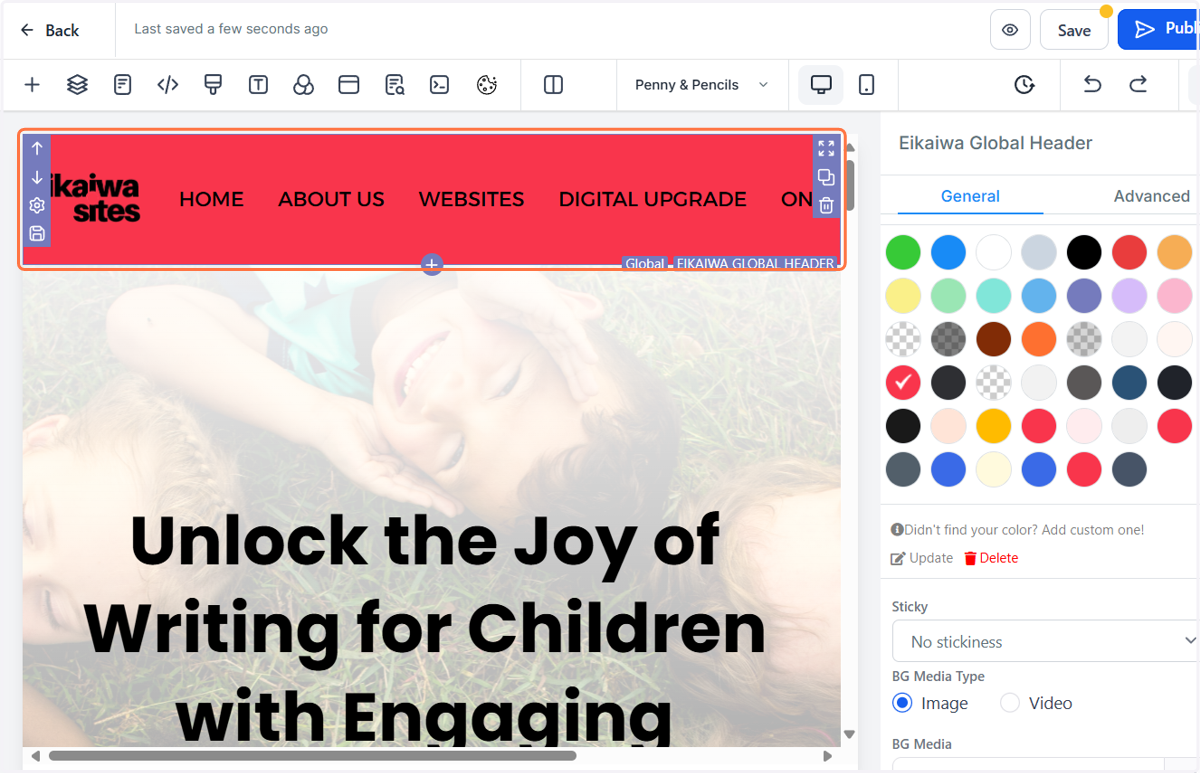Viewport: 1200px width, 773px height.
Task: Switch to Advanced tab
Action: click(1152, 196)
